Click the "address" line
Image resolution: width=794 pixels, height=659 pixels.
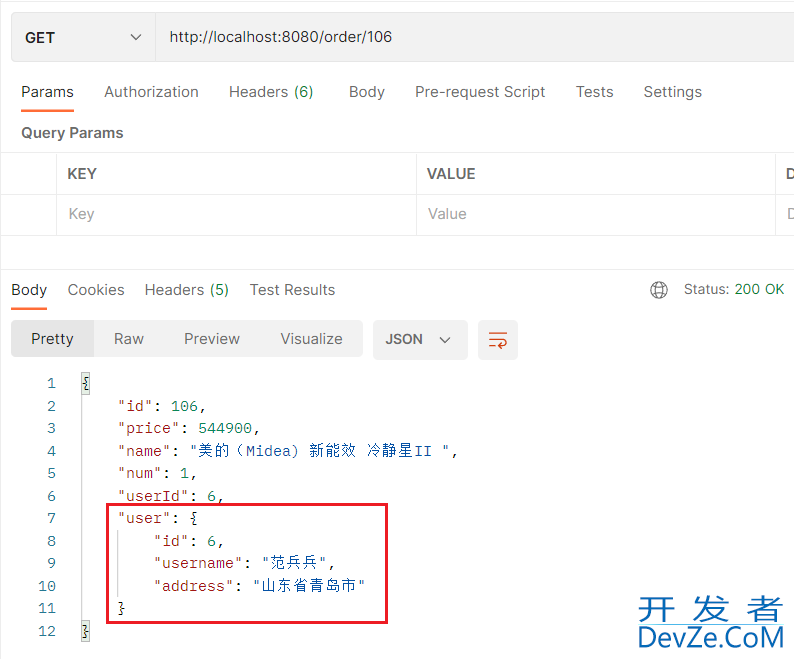[x=259, y=586]
